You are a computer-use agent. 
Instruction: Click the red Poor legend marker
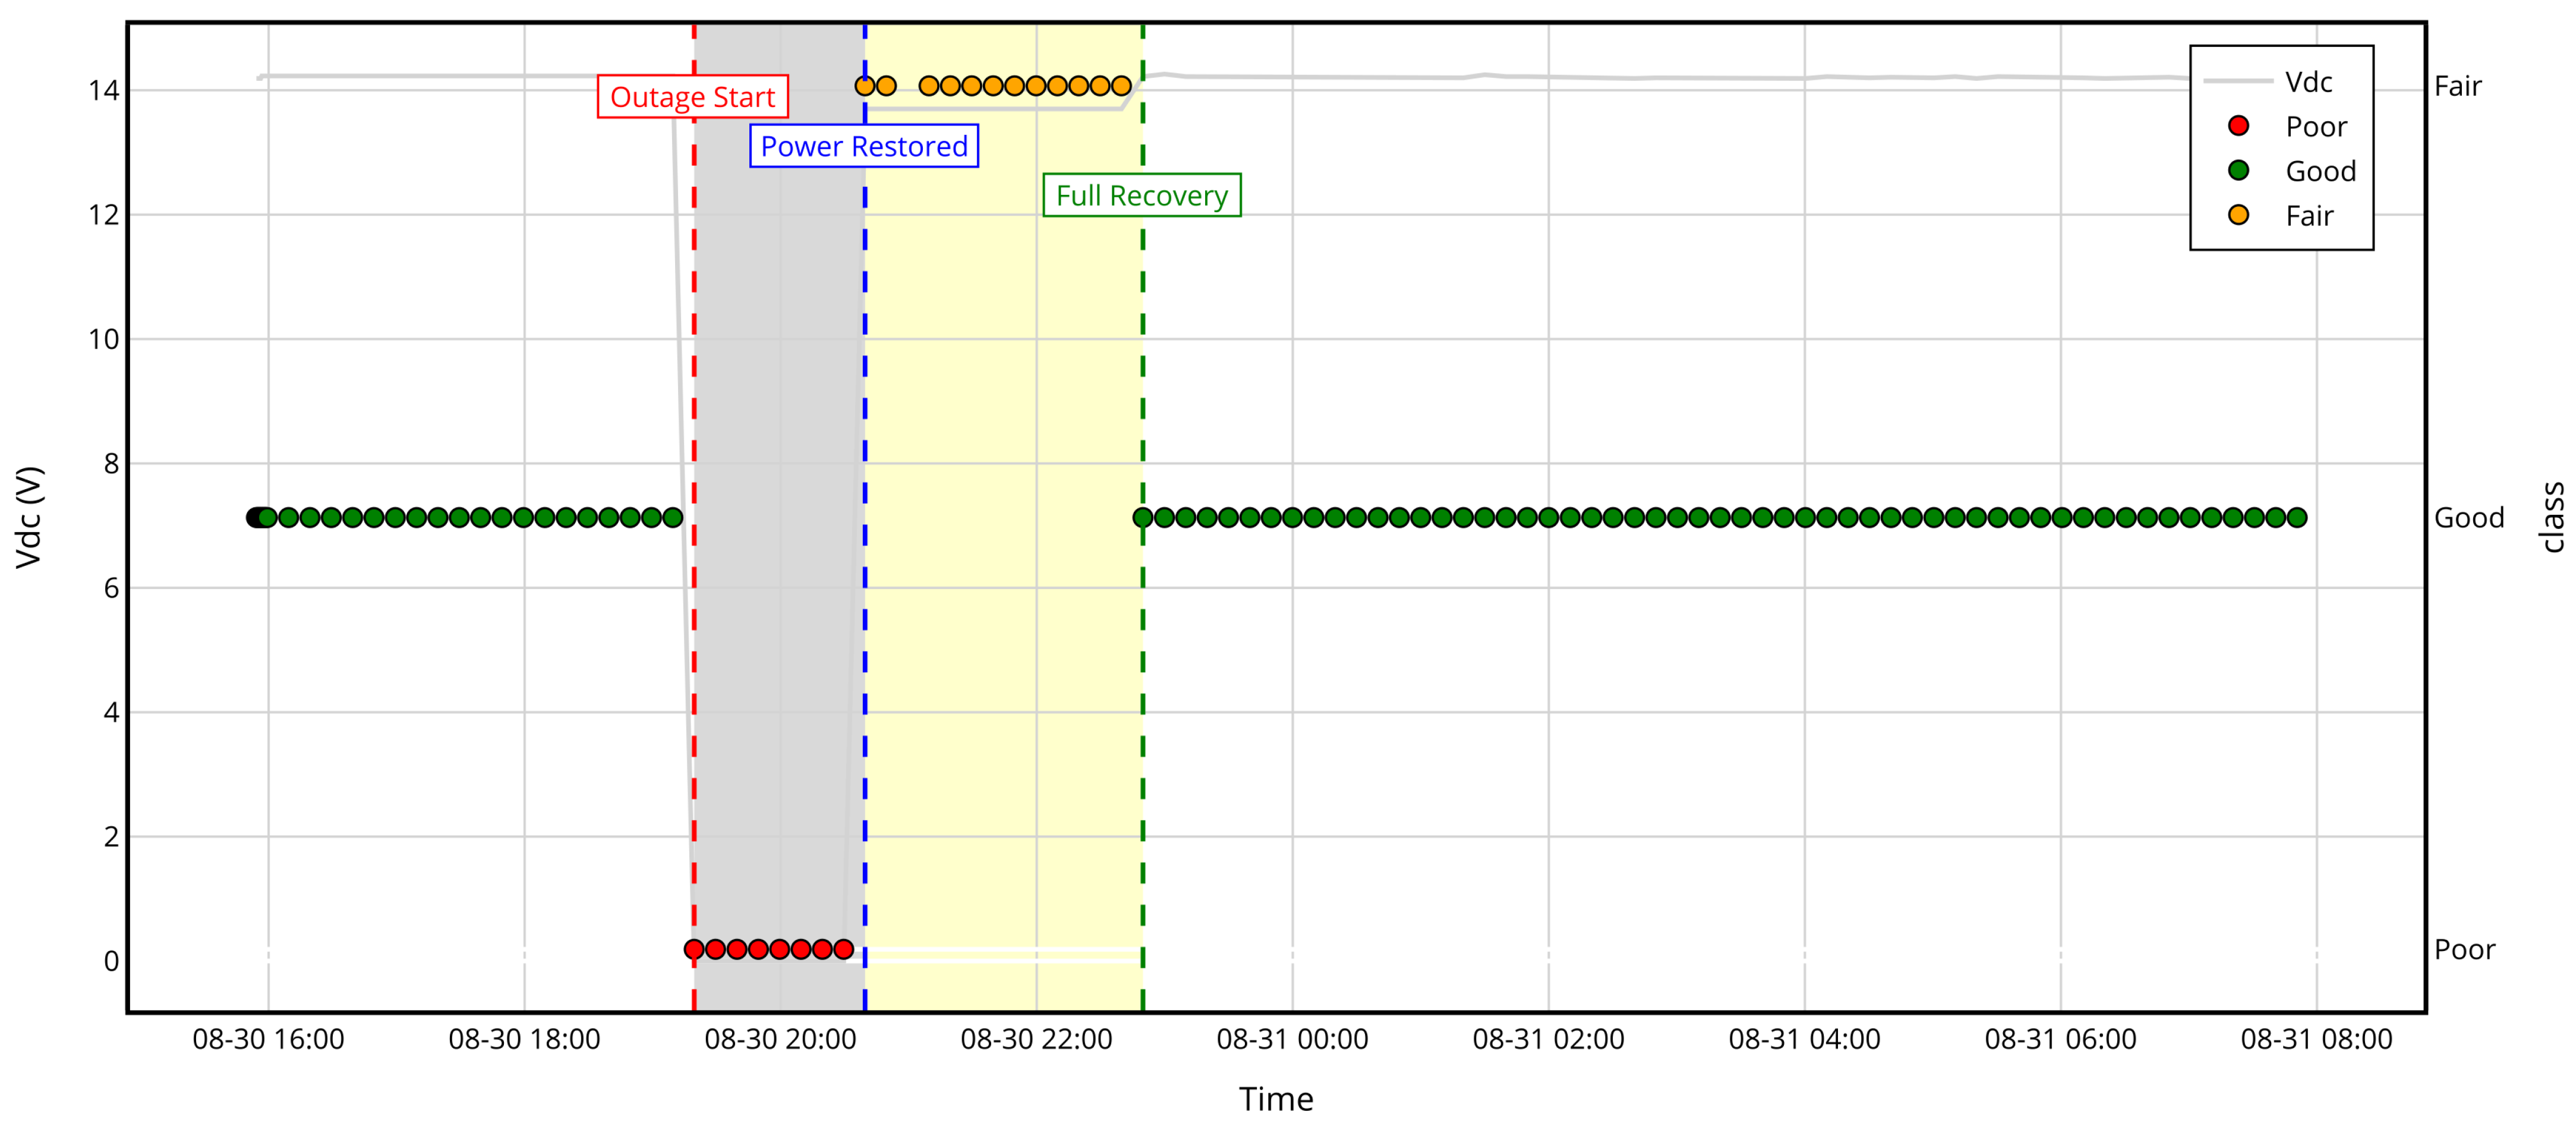(x=2238, y=126)
